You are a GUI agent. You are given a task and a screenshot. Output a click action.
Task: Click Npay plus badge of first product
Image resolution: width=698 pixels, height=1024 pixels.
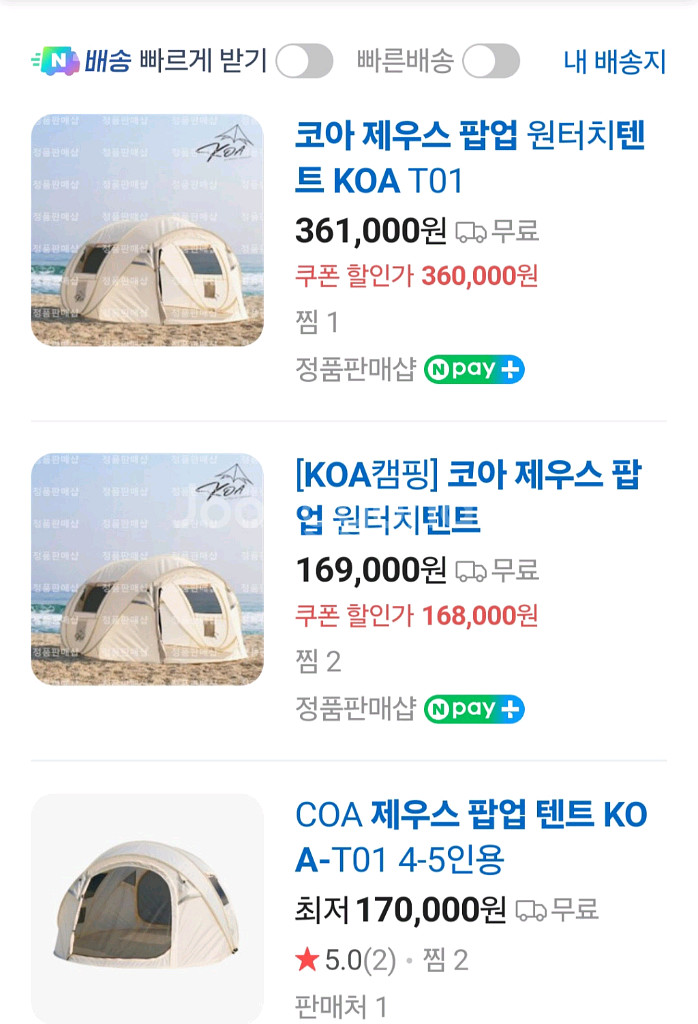point(474,369)
